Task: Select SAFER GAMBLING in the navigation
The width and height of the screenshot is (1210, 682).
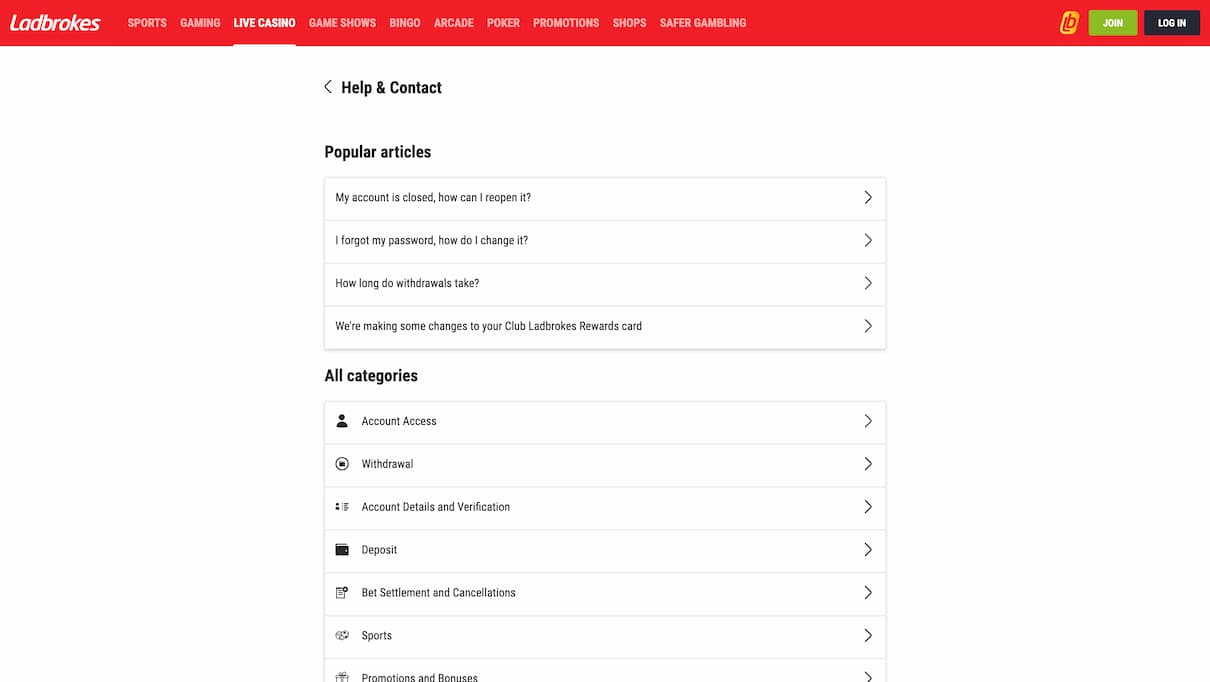Action: click(703, 22)
